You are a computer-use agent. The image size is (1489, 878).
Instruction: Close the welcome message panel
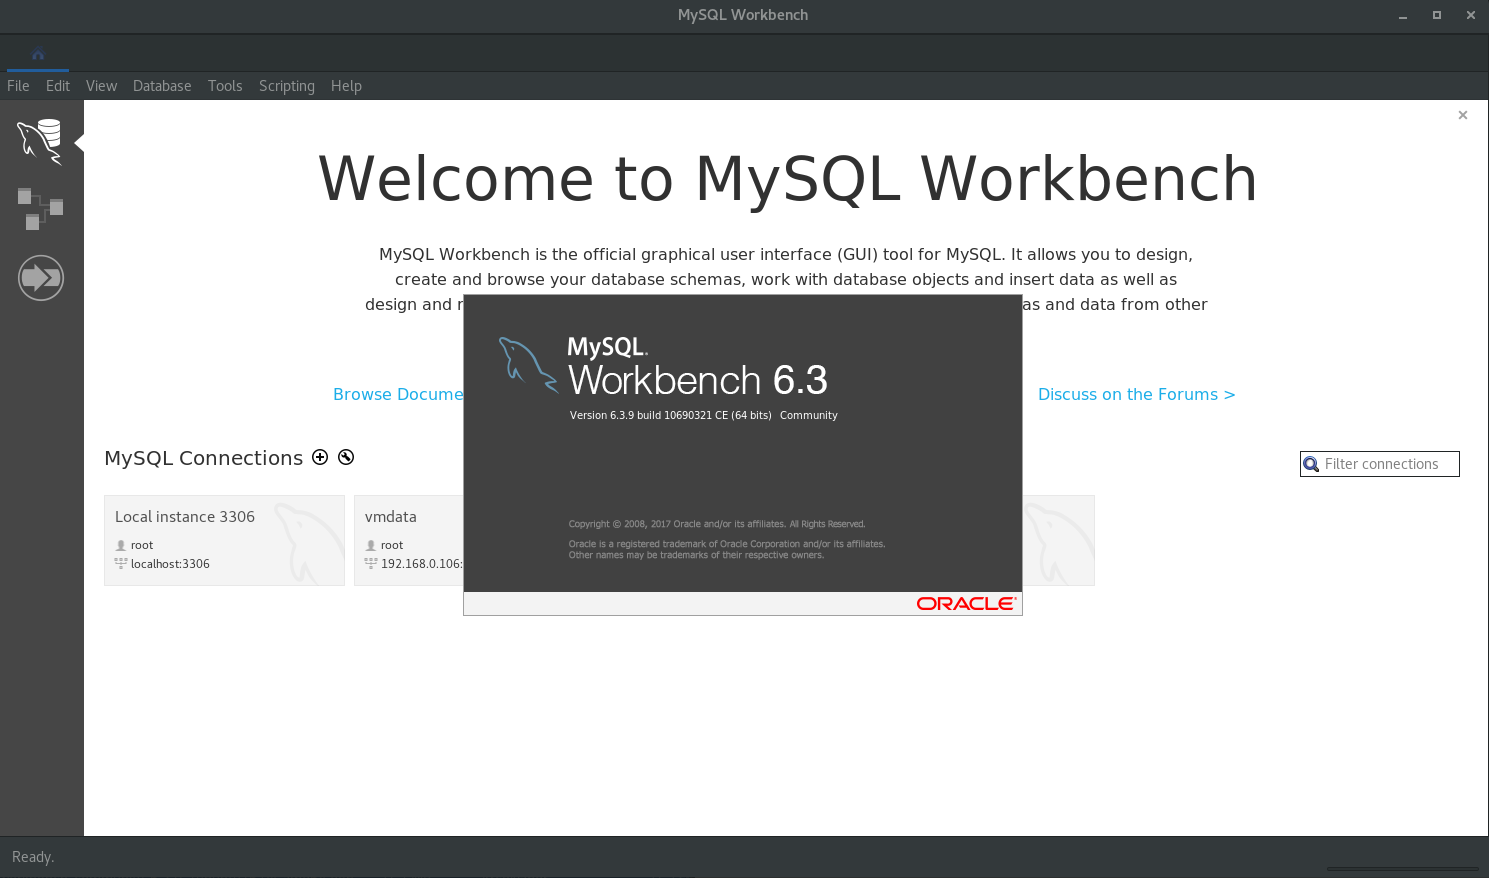[x=1463, y=115]
